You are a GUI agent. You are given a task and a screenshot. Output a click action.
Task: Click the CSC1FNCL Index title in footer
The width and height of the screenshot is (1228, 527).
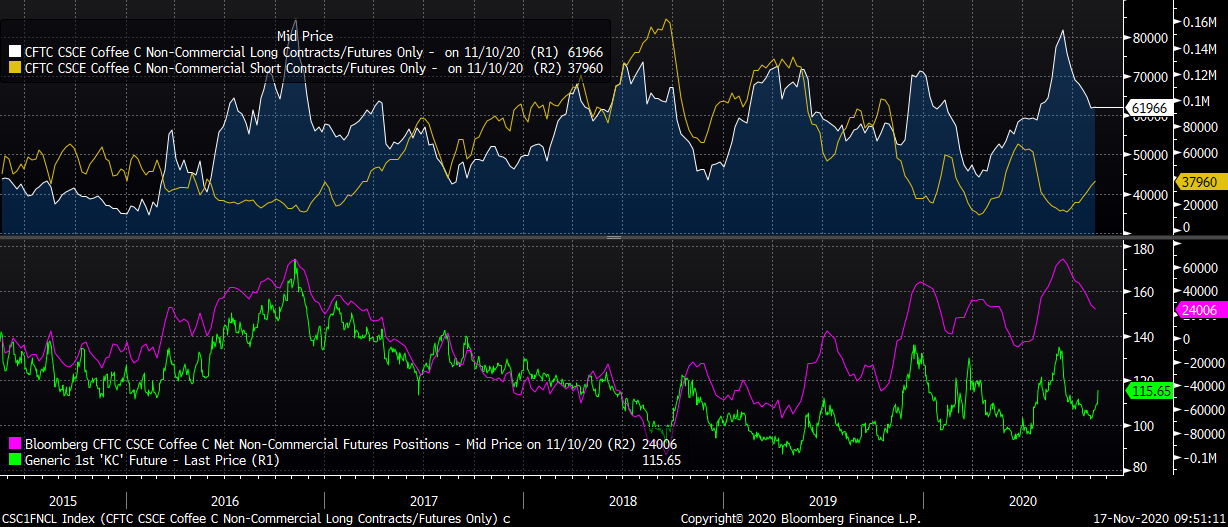pyautogui.click(x=255, y=519)
